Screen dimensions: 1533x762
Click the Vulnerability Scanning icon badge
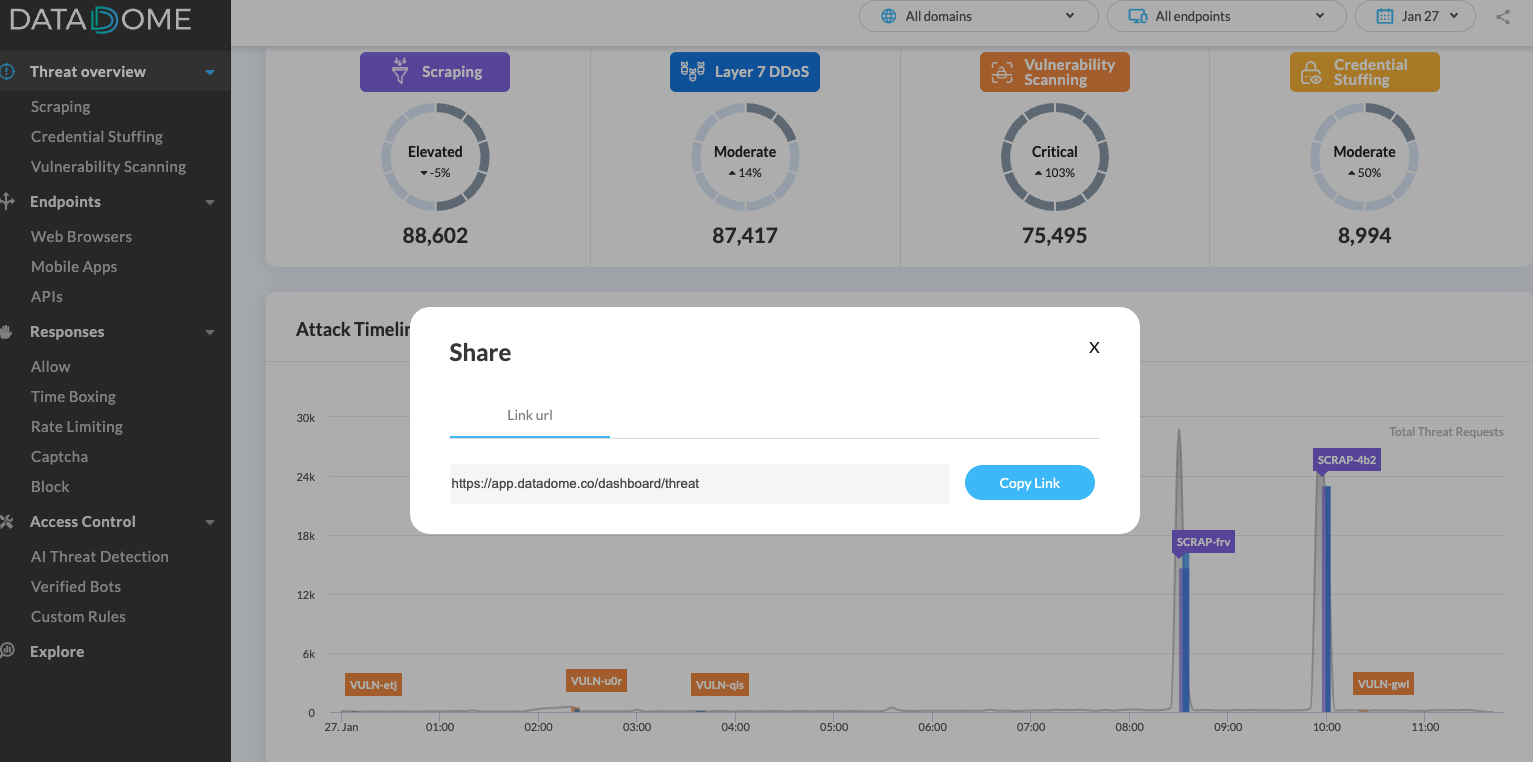(x=1003, y=71)
